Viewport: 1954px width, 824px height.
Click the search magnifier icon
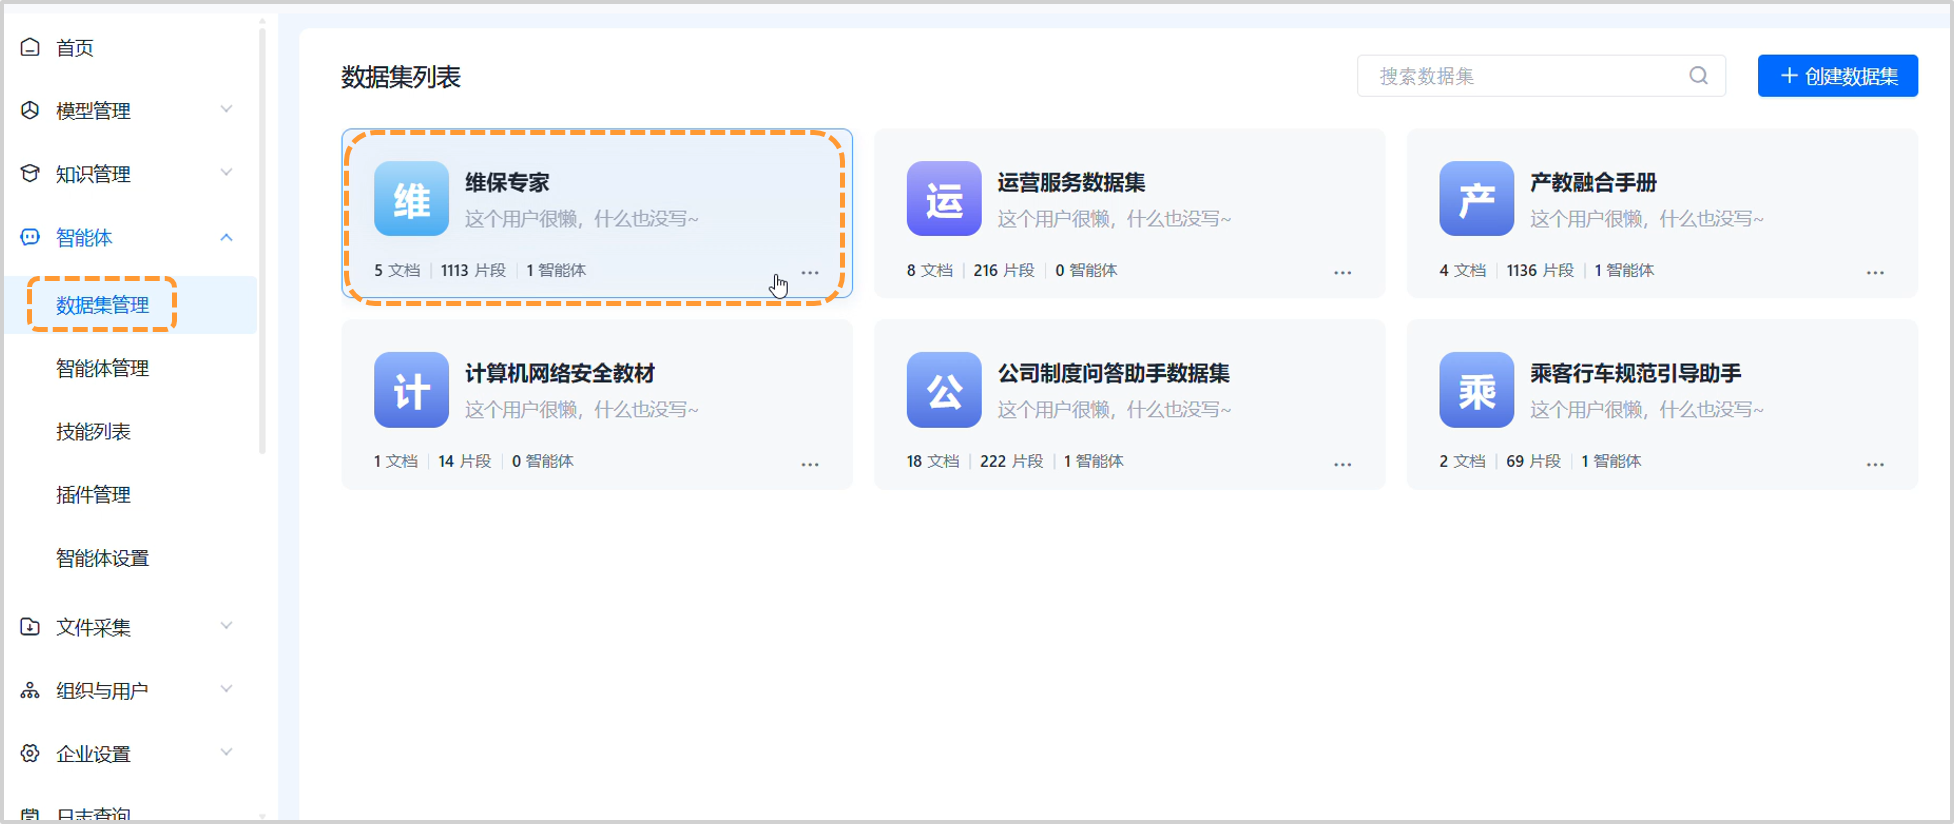point(1698,76)
